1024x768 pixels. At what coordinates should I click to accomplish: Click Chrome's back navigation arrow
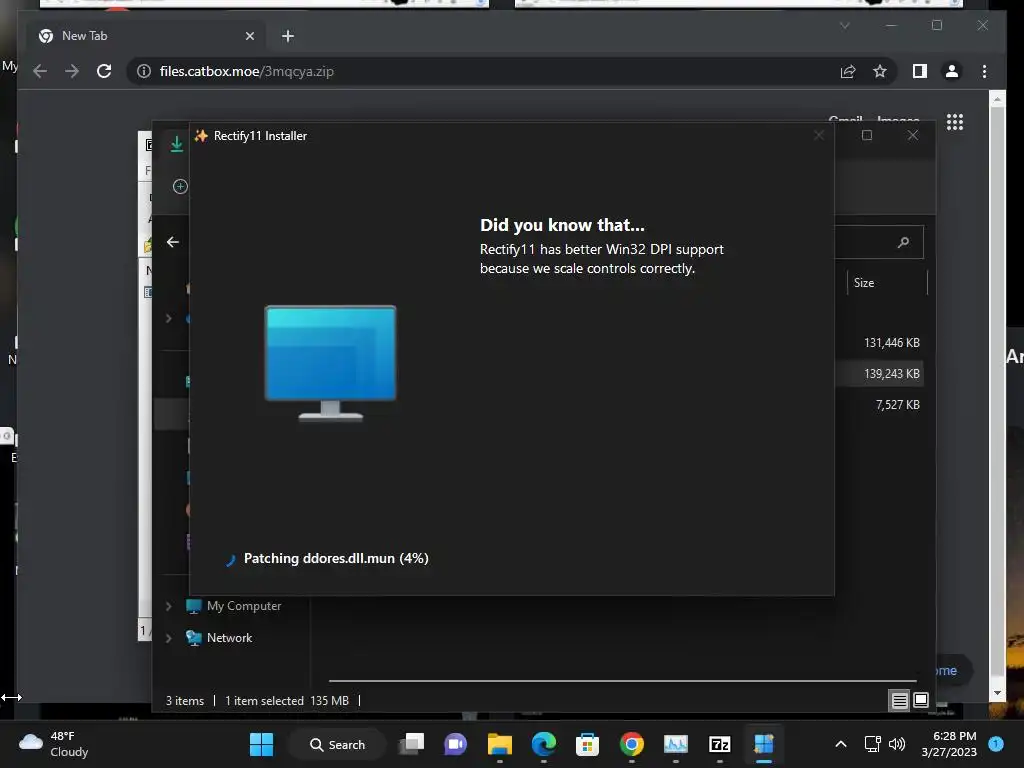[40, 71]
